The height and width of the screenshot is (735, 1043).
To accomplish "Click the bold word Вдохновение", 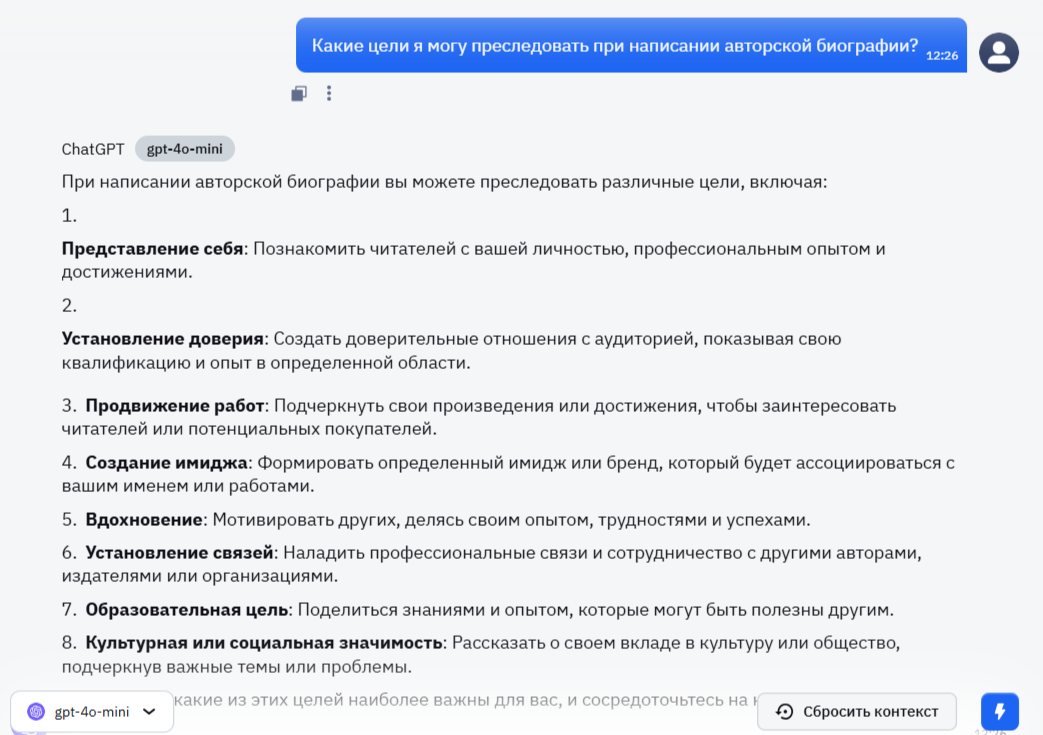I will click(144, 519).
